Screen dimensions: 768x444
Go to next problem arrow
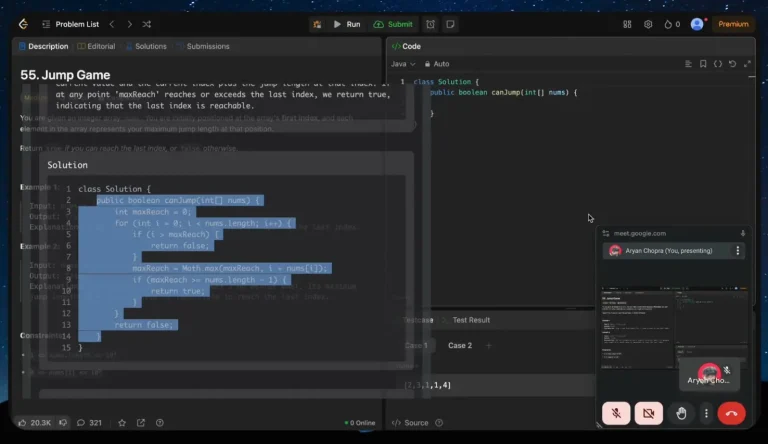pyautogui.click(x=129, y=24)
